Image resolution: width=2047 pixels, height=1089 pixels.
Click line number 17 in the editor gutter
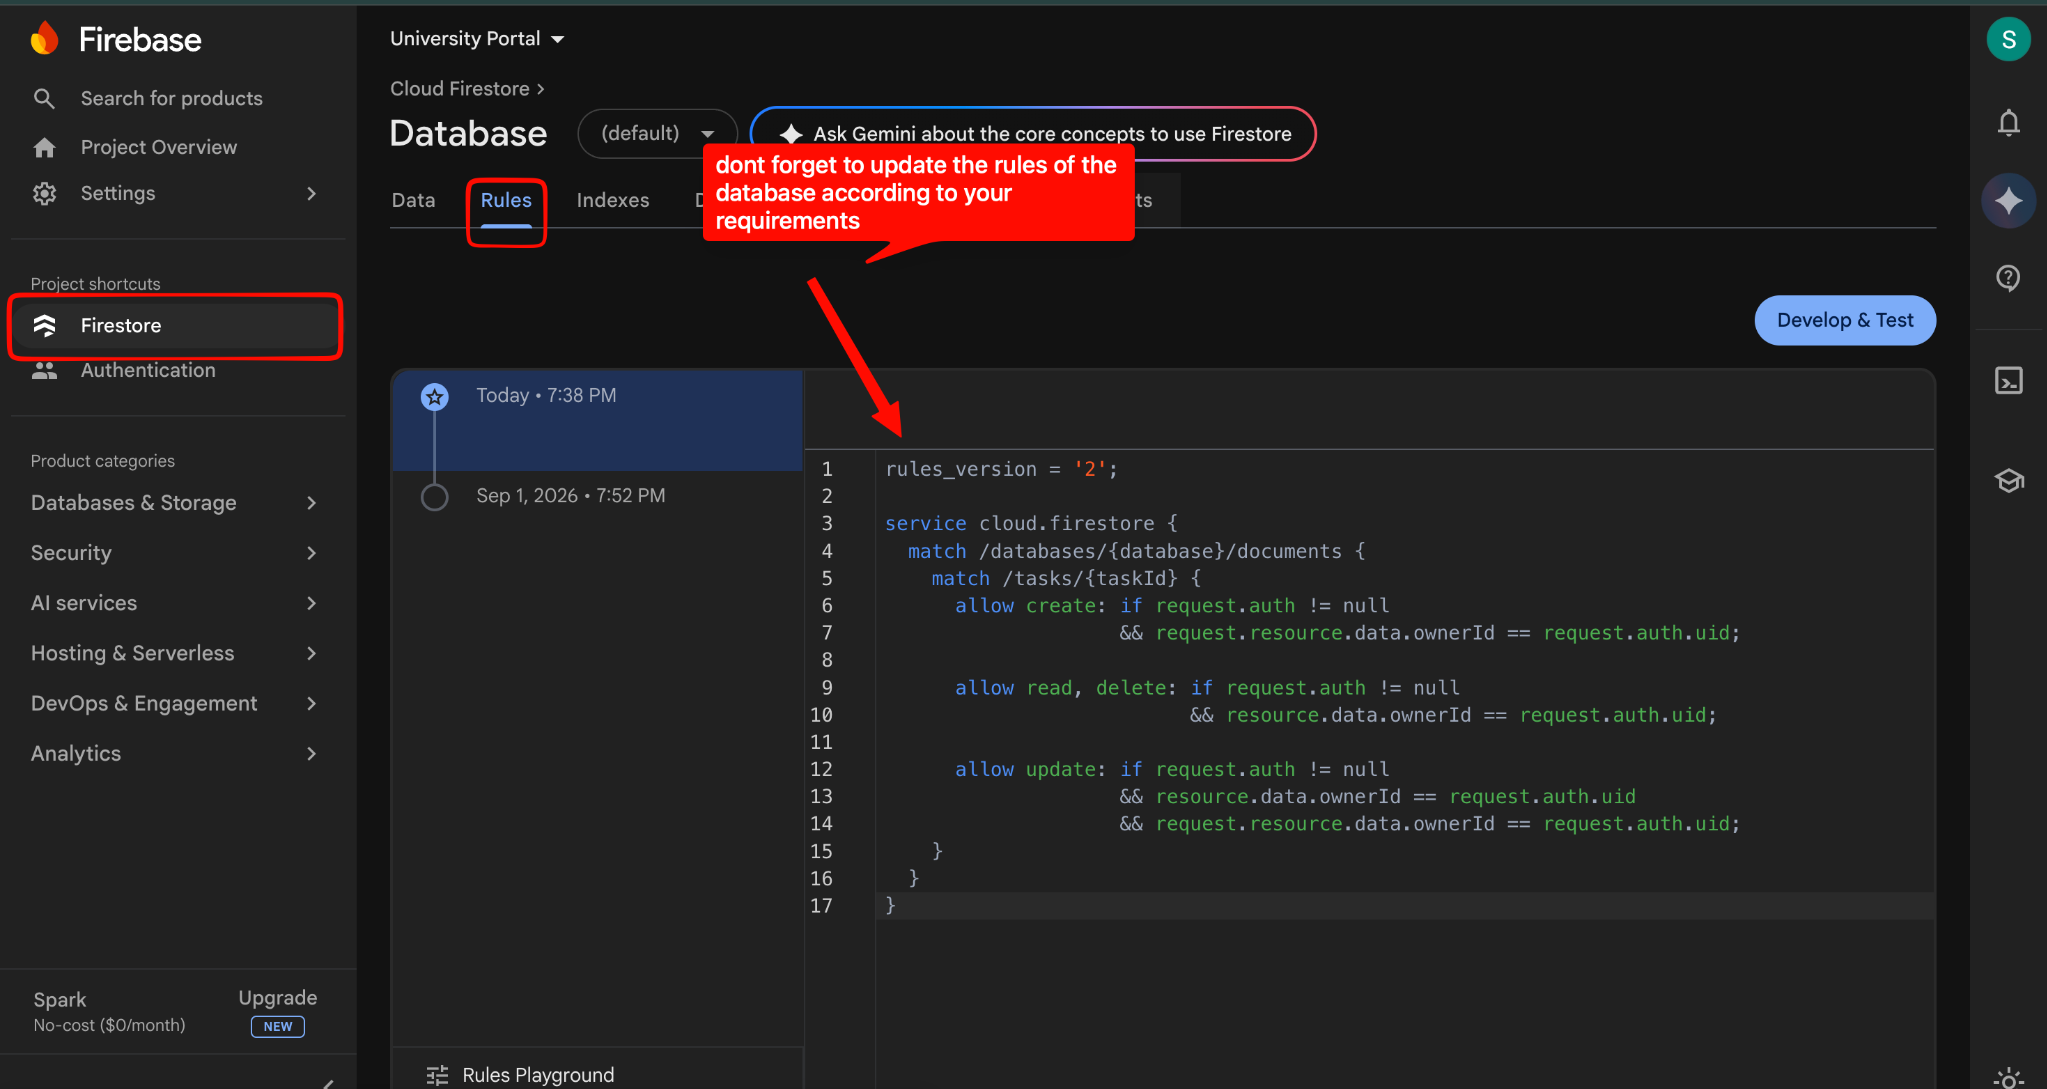[x=821, y=906]
